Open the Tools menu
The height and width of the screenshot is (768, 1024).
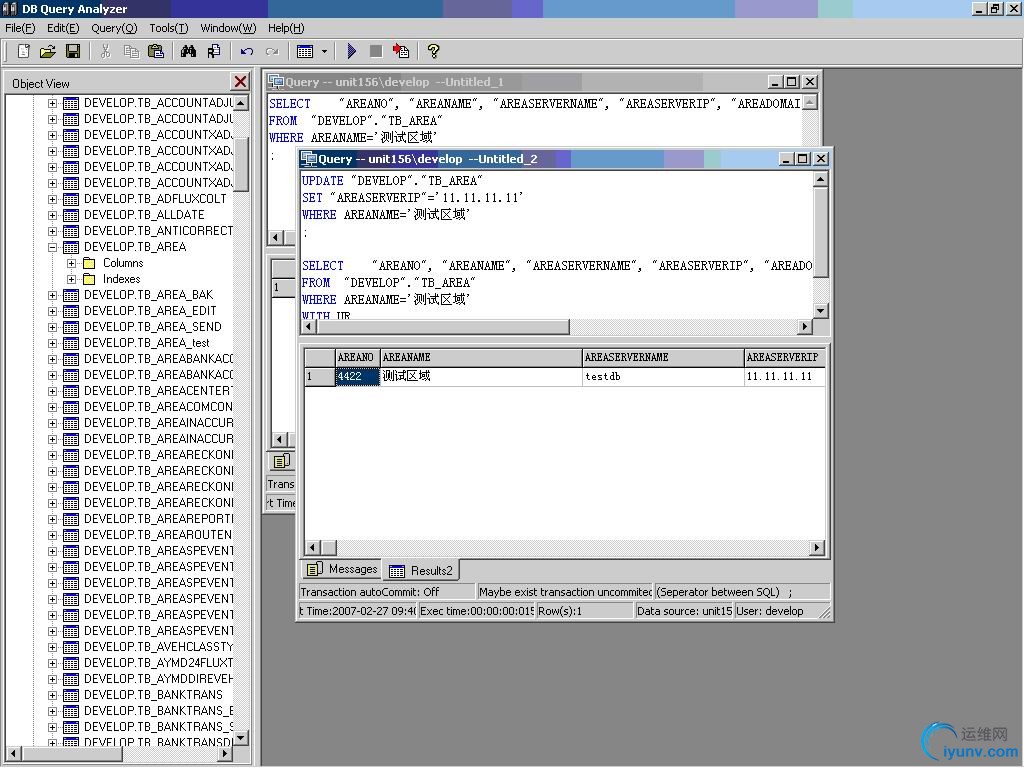click(x=168, y=28)
